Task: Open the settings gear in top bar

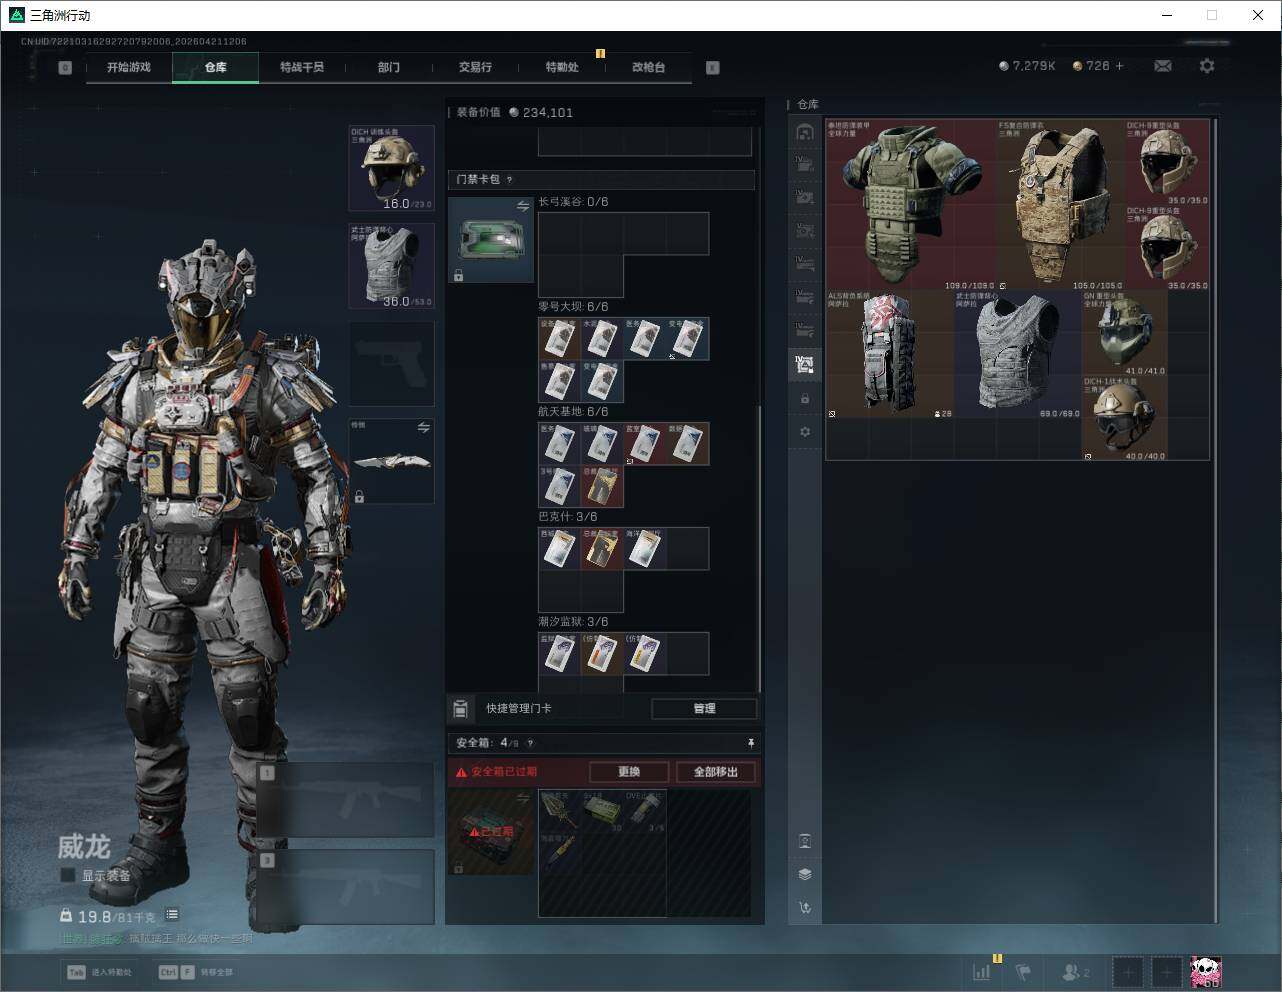Action: [1207, 66]
